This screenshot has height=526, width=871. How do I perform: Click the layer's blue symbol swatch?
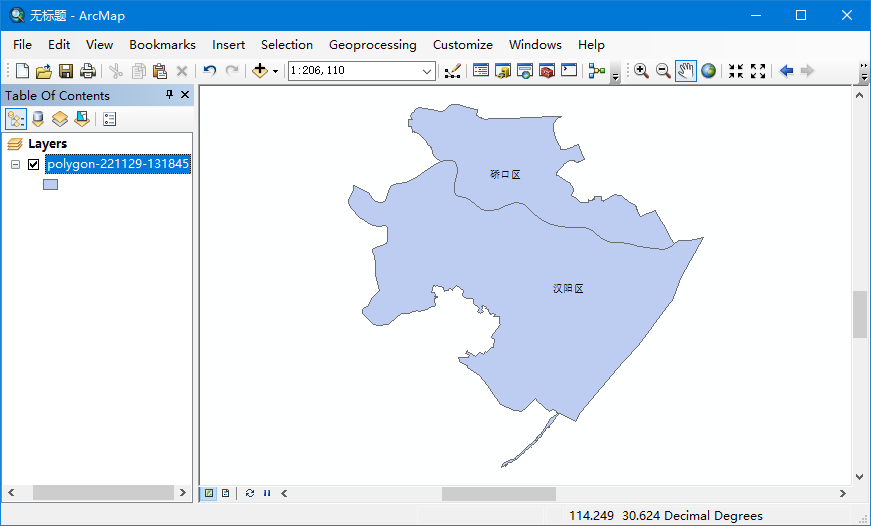tap(51, 184)
